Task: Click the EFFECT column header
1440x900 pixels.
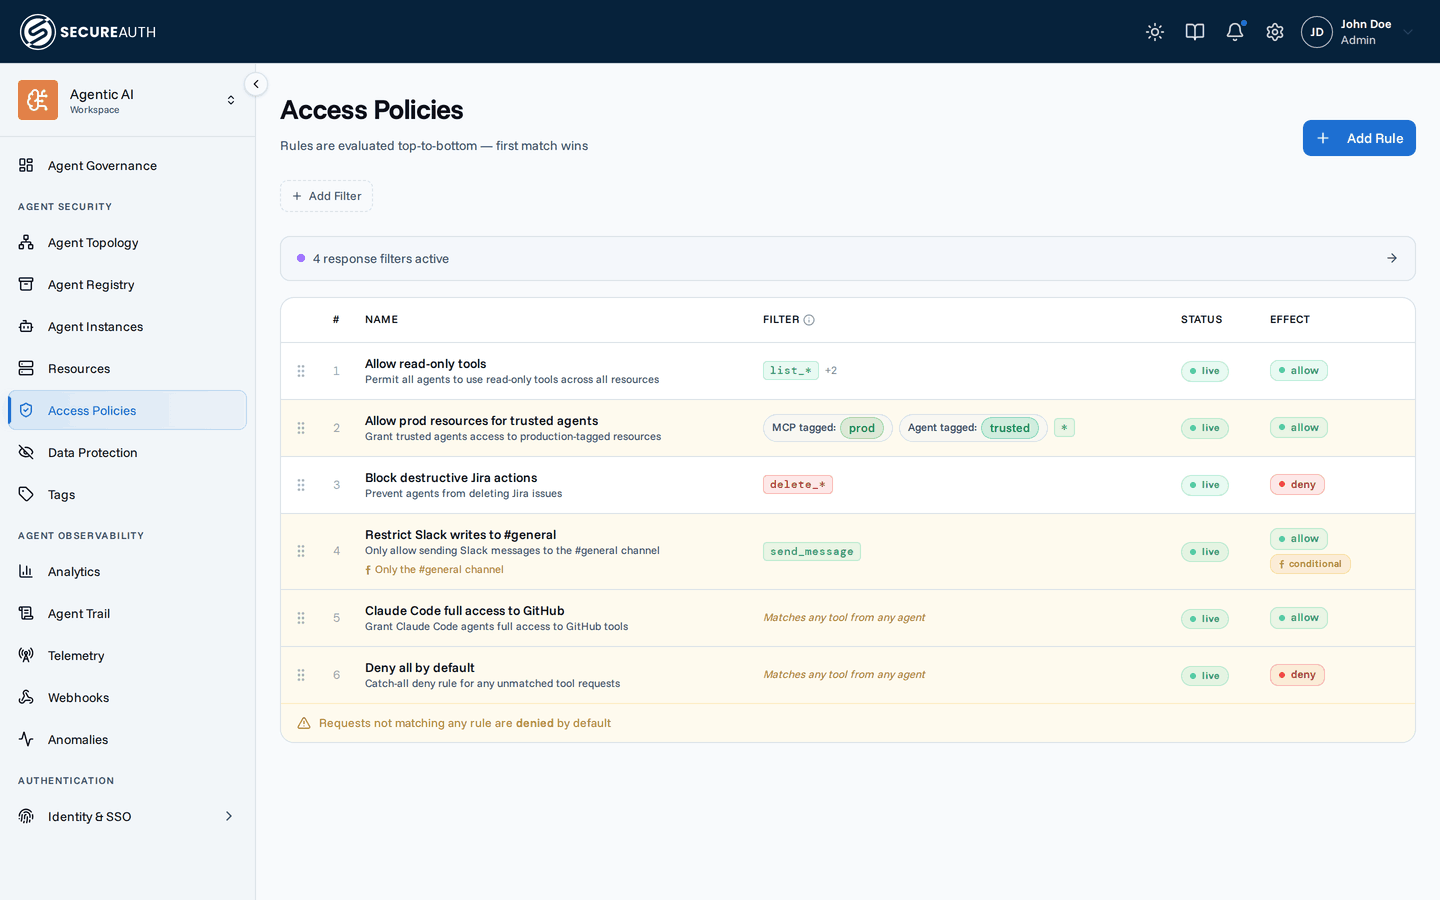Action: (1290, 320)
